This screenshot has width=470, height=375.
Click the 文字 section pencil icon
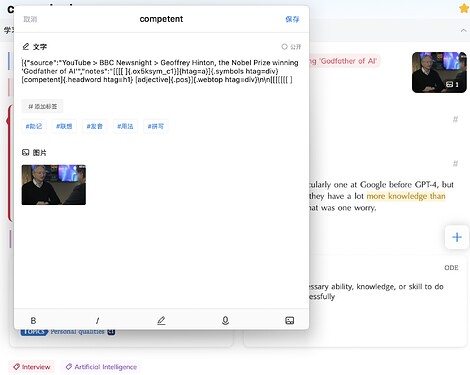click(x=26, y=46)
